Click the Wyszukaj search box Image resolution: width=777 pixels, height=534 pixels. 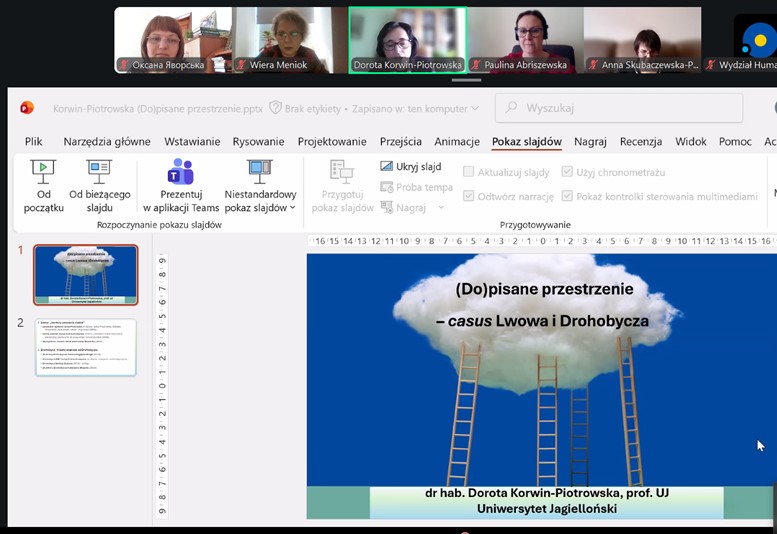click(x=620, y=108)
